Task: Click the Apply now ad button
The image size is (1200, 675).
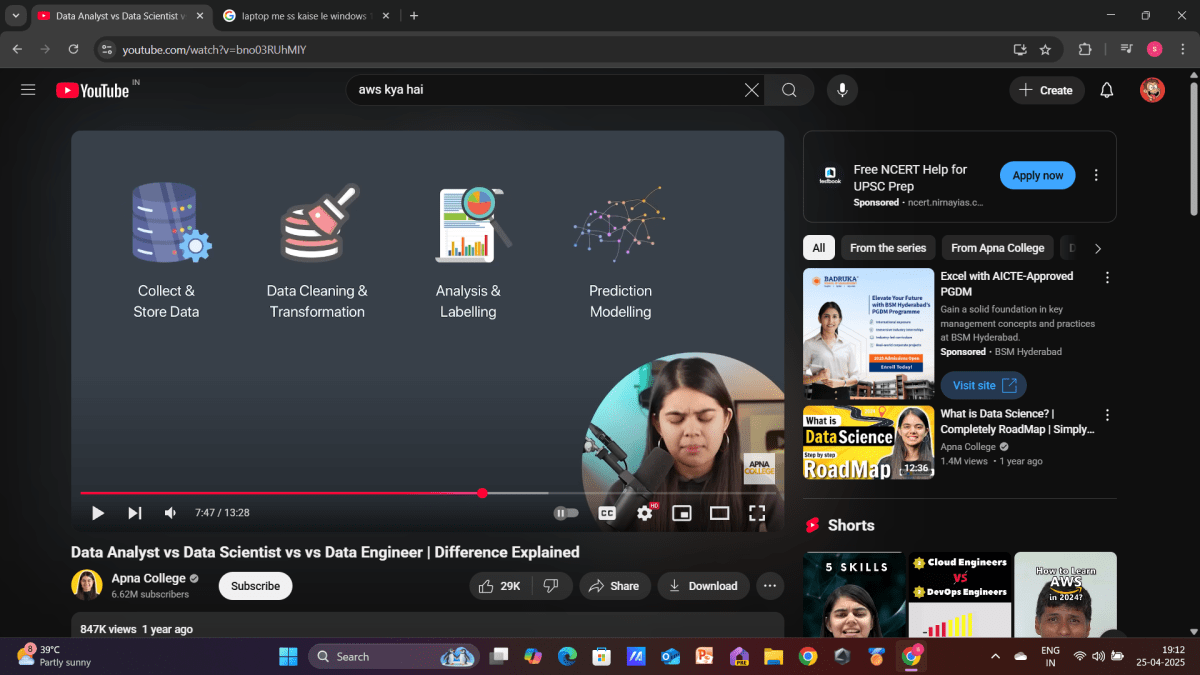Action: click(1037, 175)
